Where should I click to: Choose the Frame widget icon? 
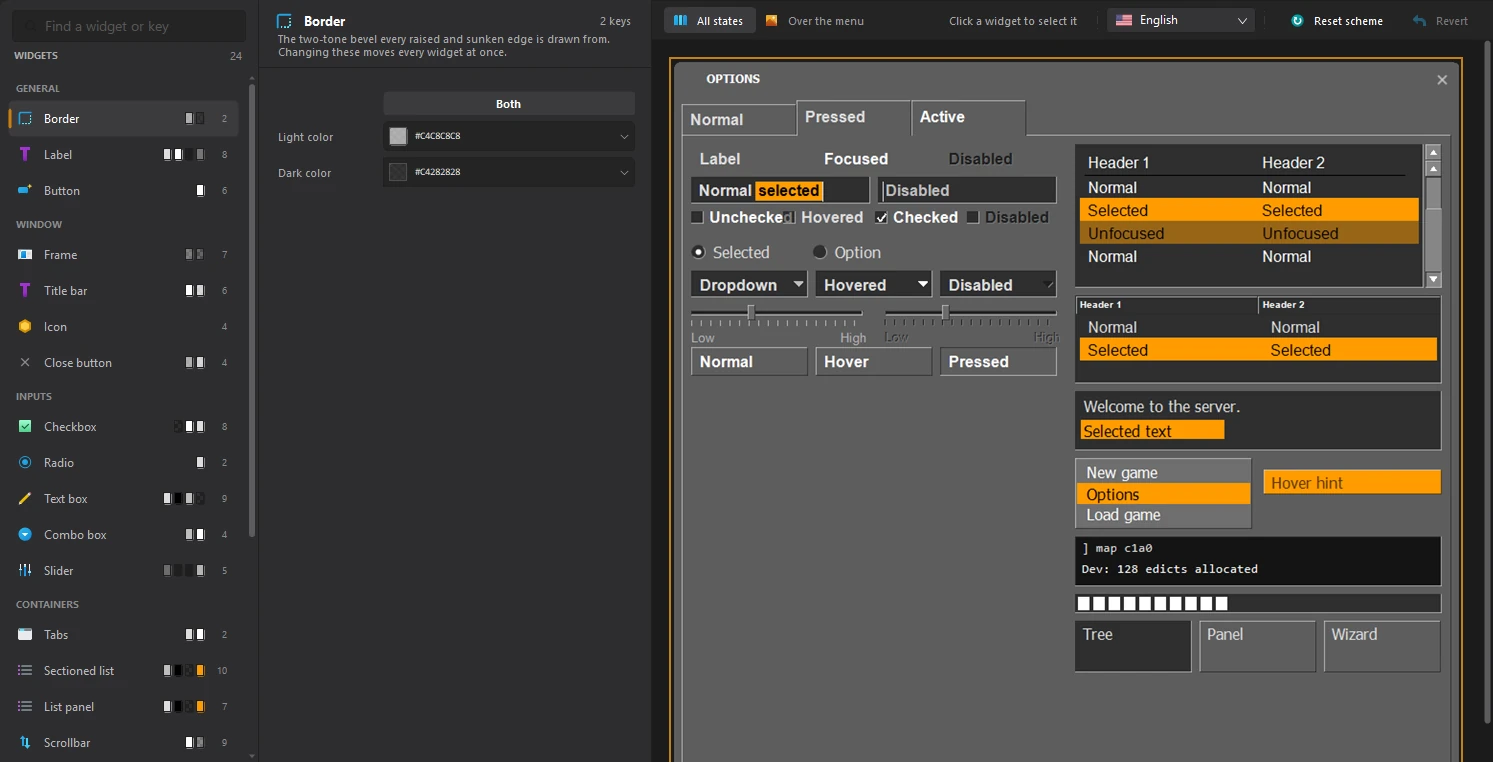click(x=25, y=254)
